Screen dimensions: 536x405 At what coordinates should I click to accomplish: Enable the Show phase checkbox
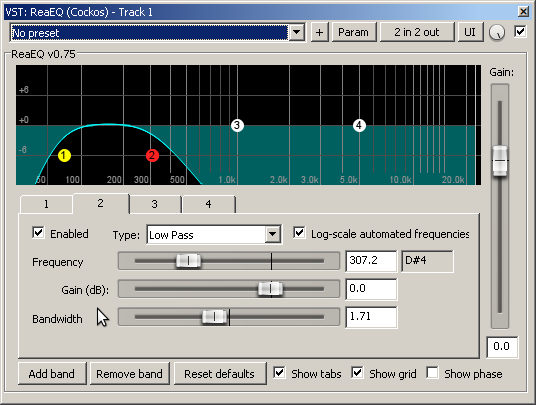432,373
